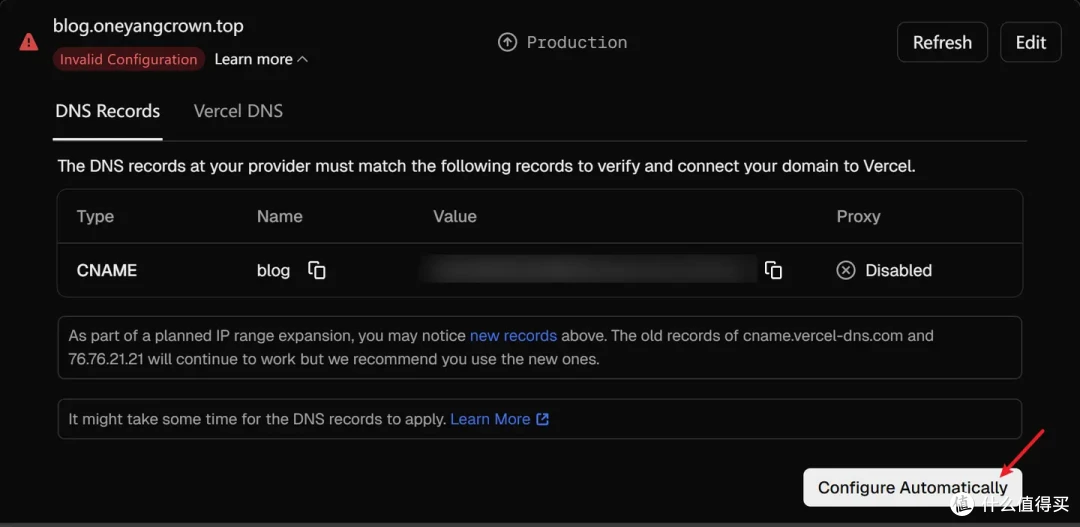The width and height of the screenshot is (1080, 527).
Task: Click the Refresh button
Action: click(942, 43)
